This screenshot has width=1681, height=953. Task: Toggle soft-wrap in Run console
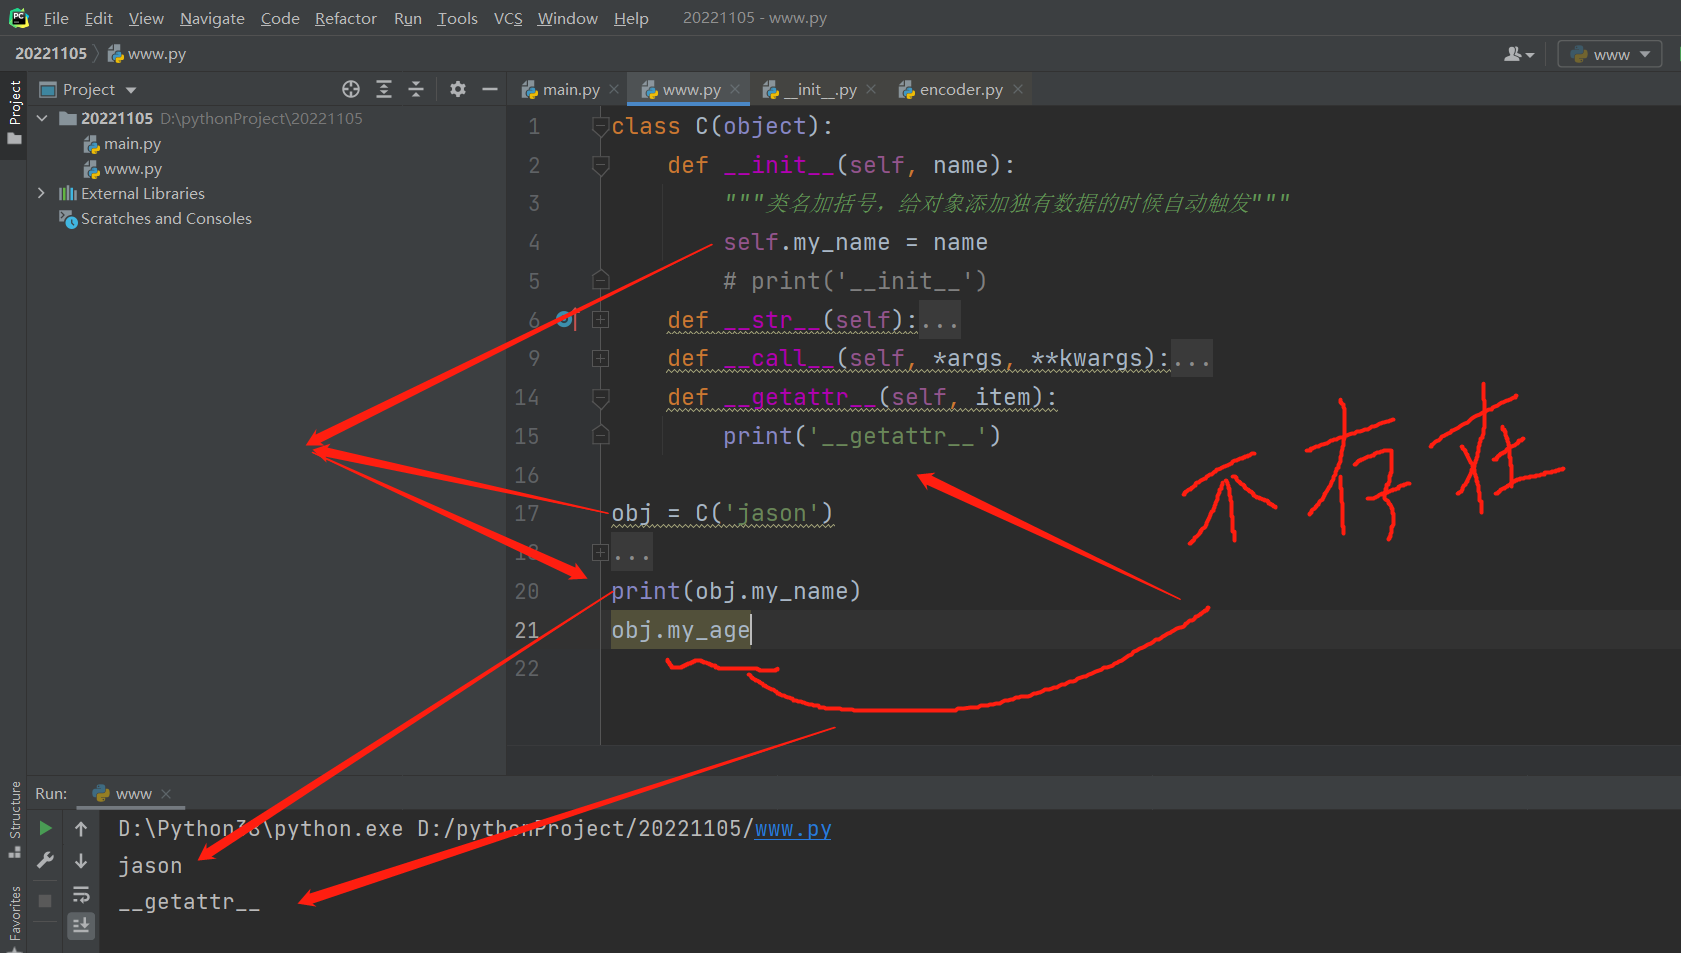point(81,894)
